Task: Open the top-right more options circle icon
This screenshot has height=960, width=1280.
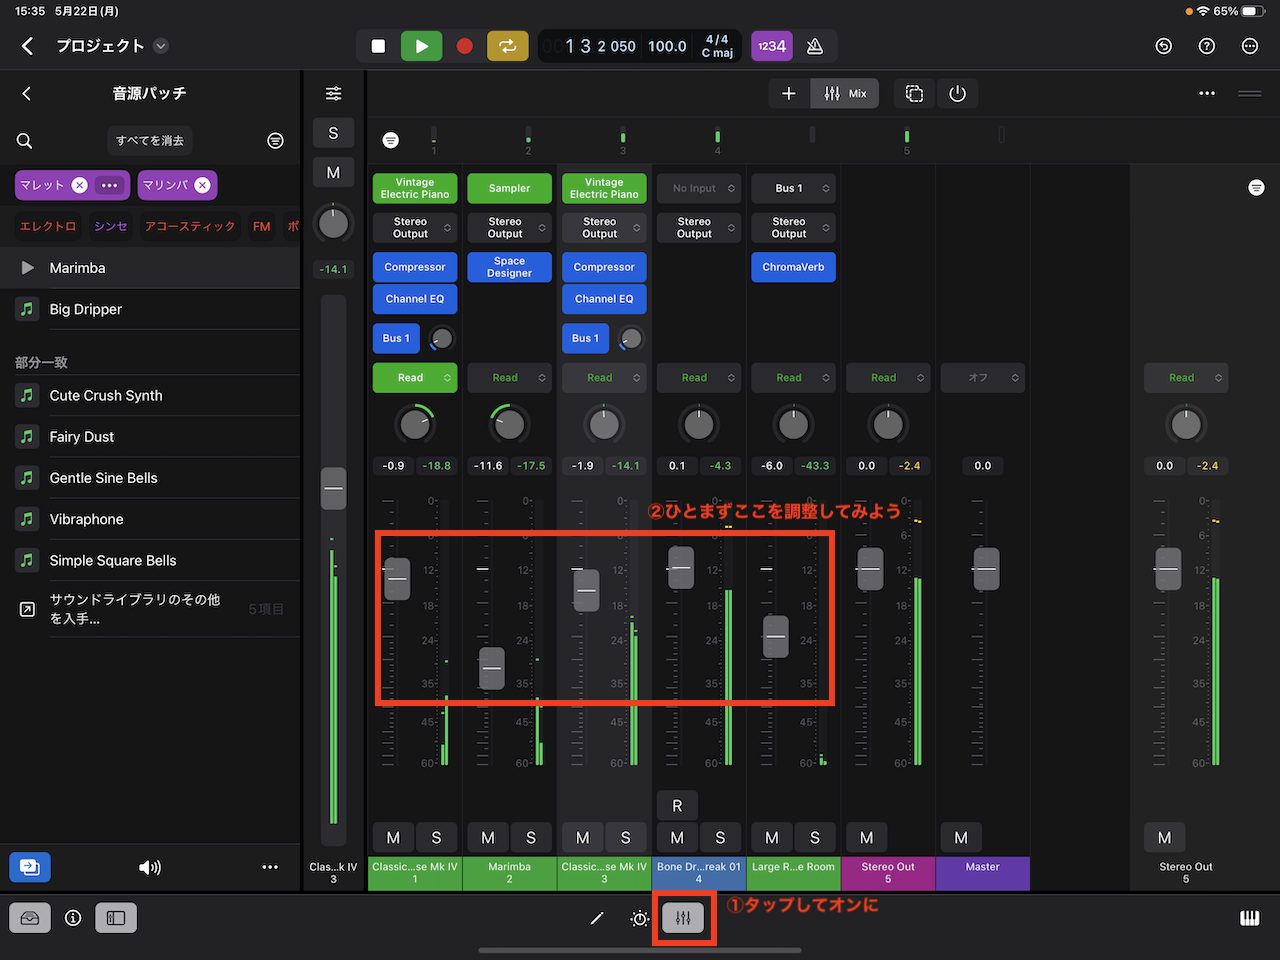Action: pos(1250,46)
